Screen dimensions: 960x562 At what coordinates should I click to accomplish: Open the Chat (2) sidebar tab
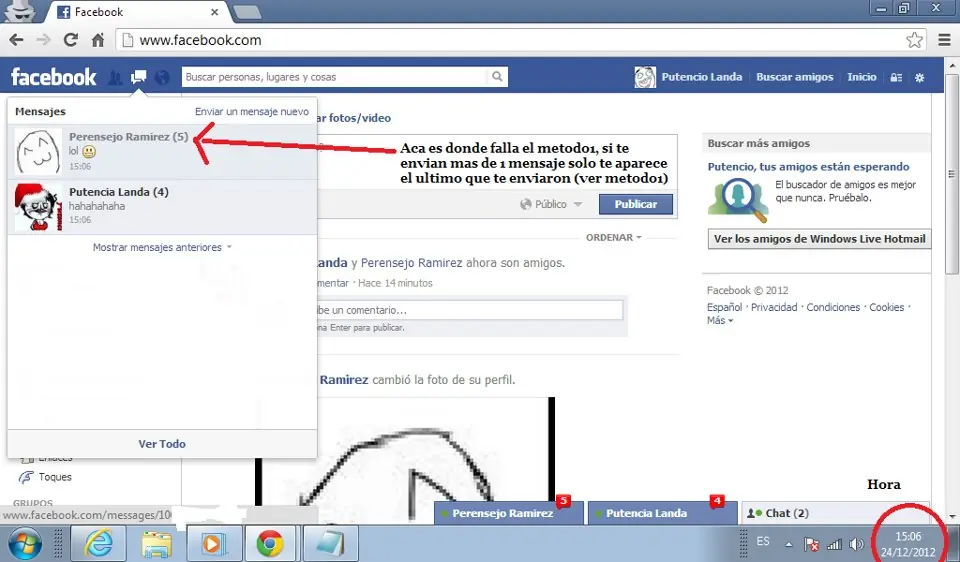836,513
